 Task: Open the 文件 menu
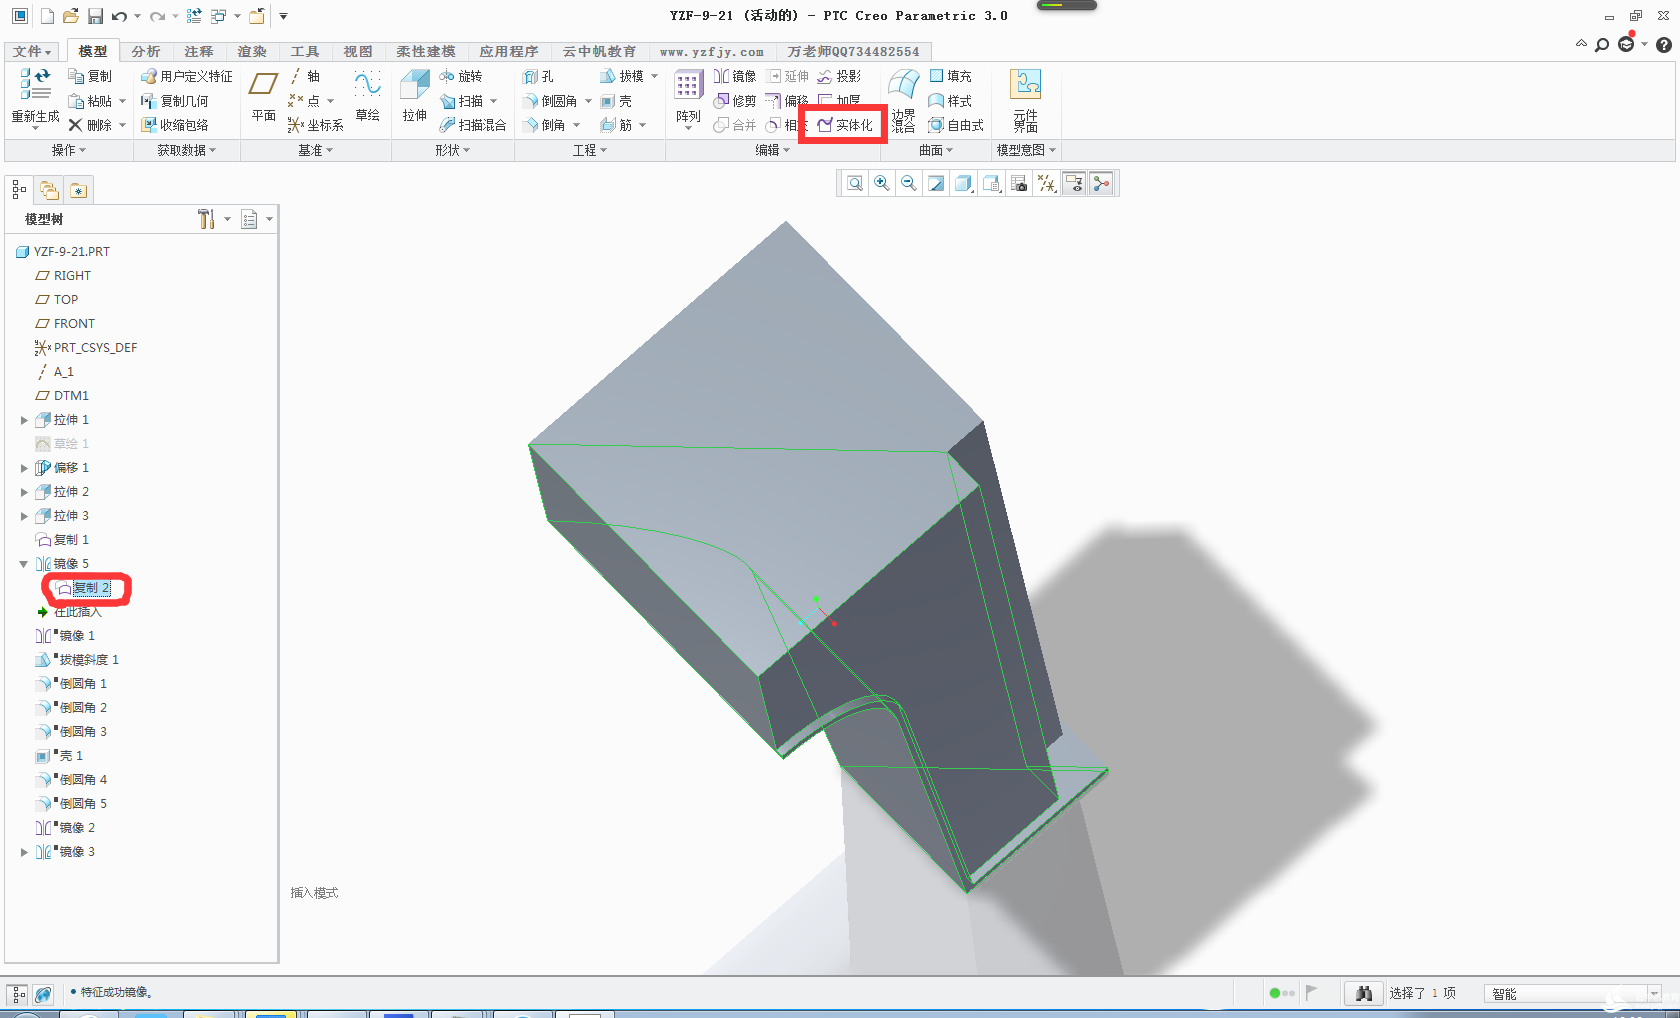coord(31,51)
